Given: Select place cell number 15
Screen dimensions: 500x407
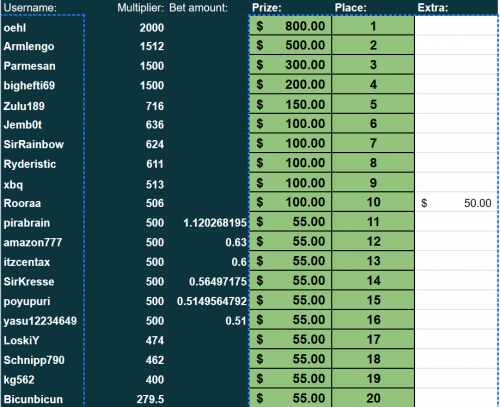Looking at the screenshot, I should tap(373, 300).
